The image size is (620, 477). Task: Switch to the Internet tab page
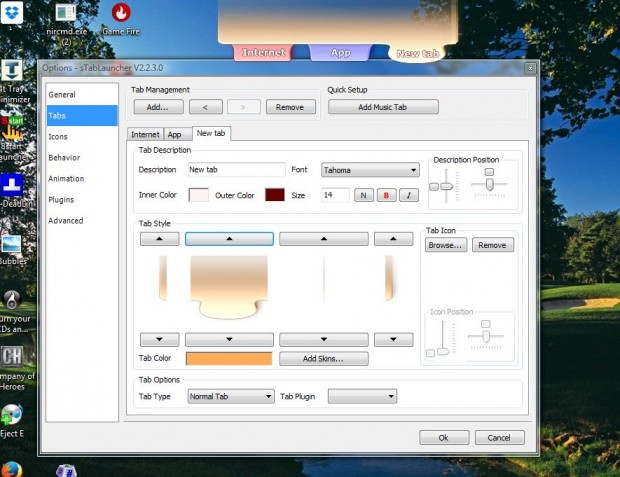pos(145,134)
